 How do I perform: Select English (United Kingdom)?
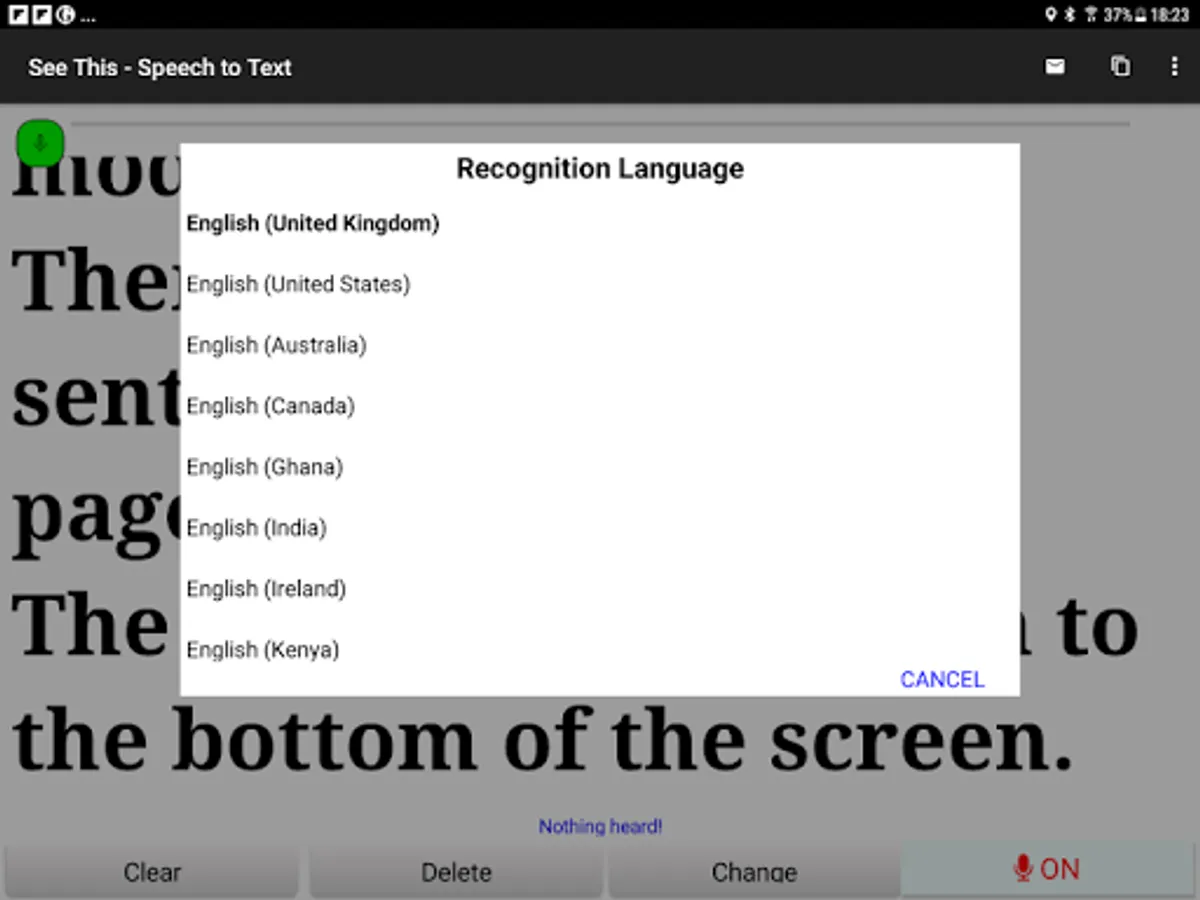coord(600,223)
